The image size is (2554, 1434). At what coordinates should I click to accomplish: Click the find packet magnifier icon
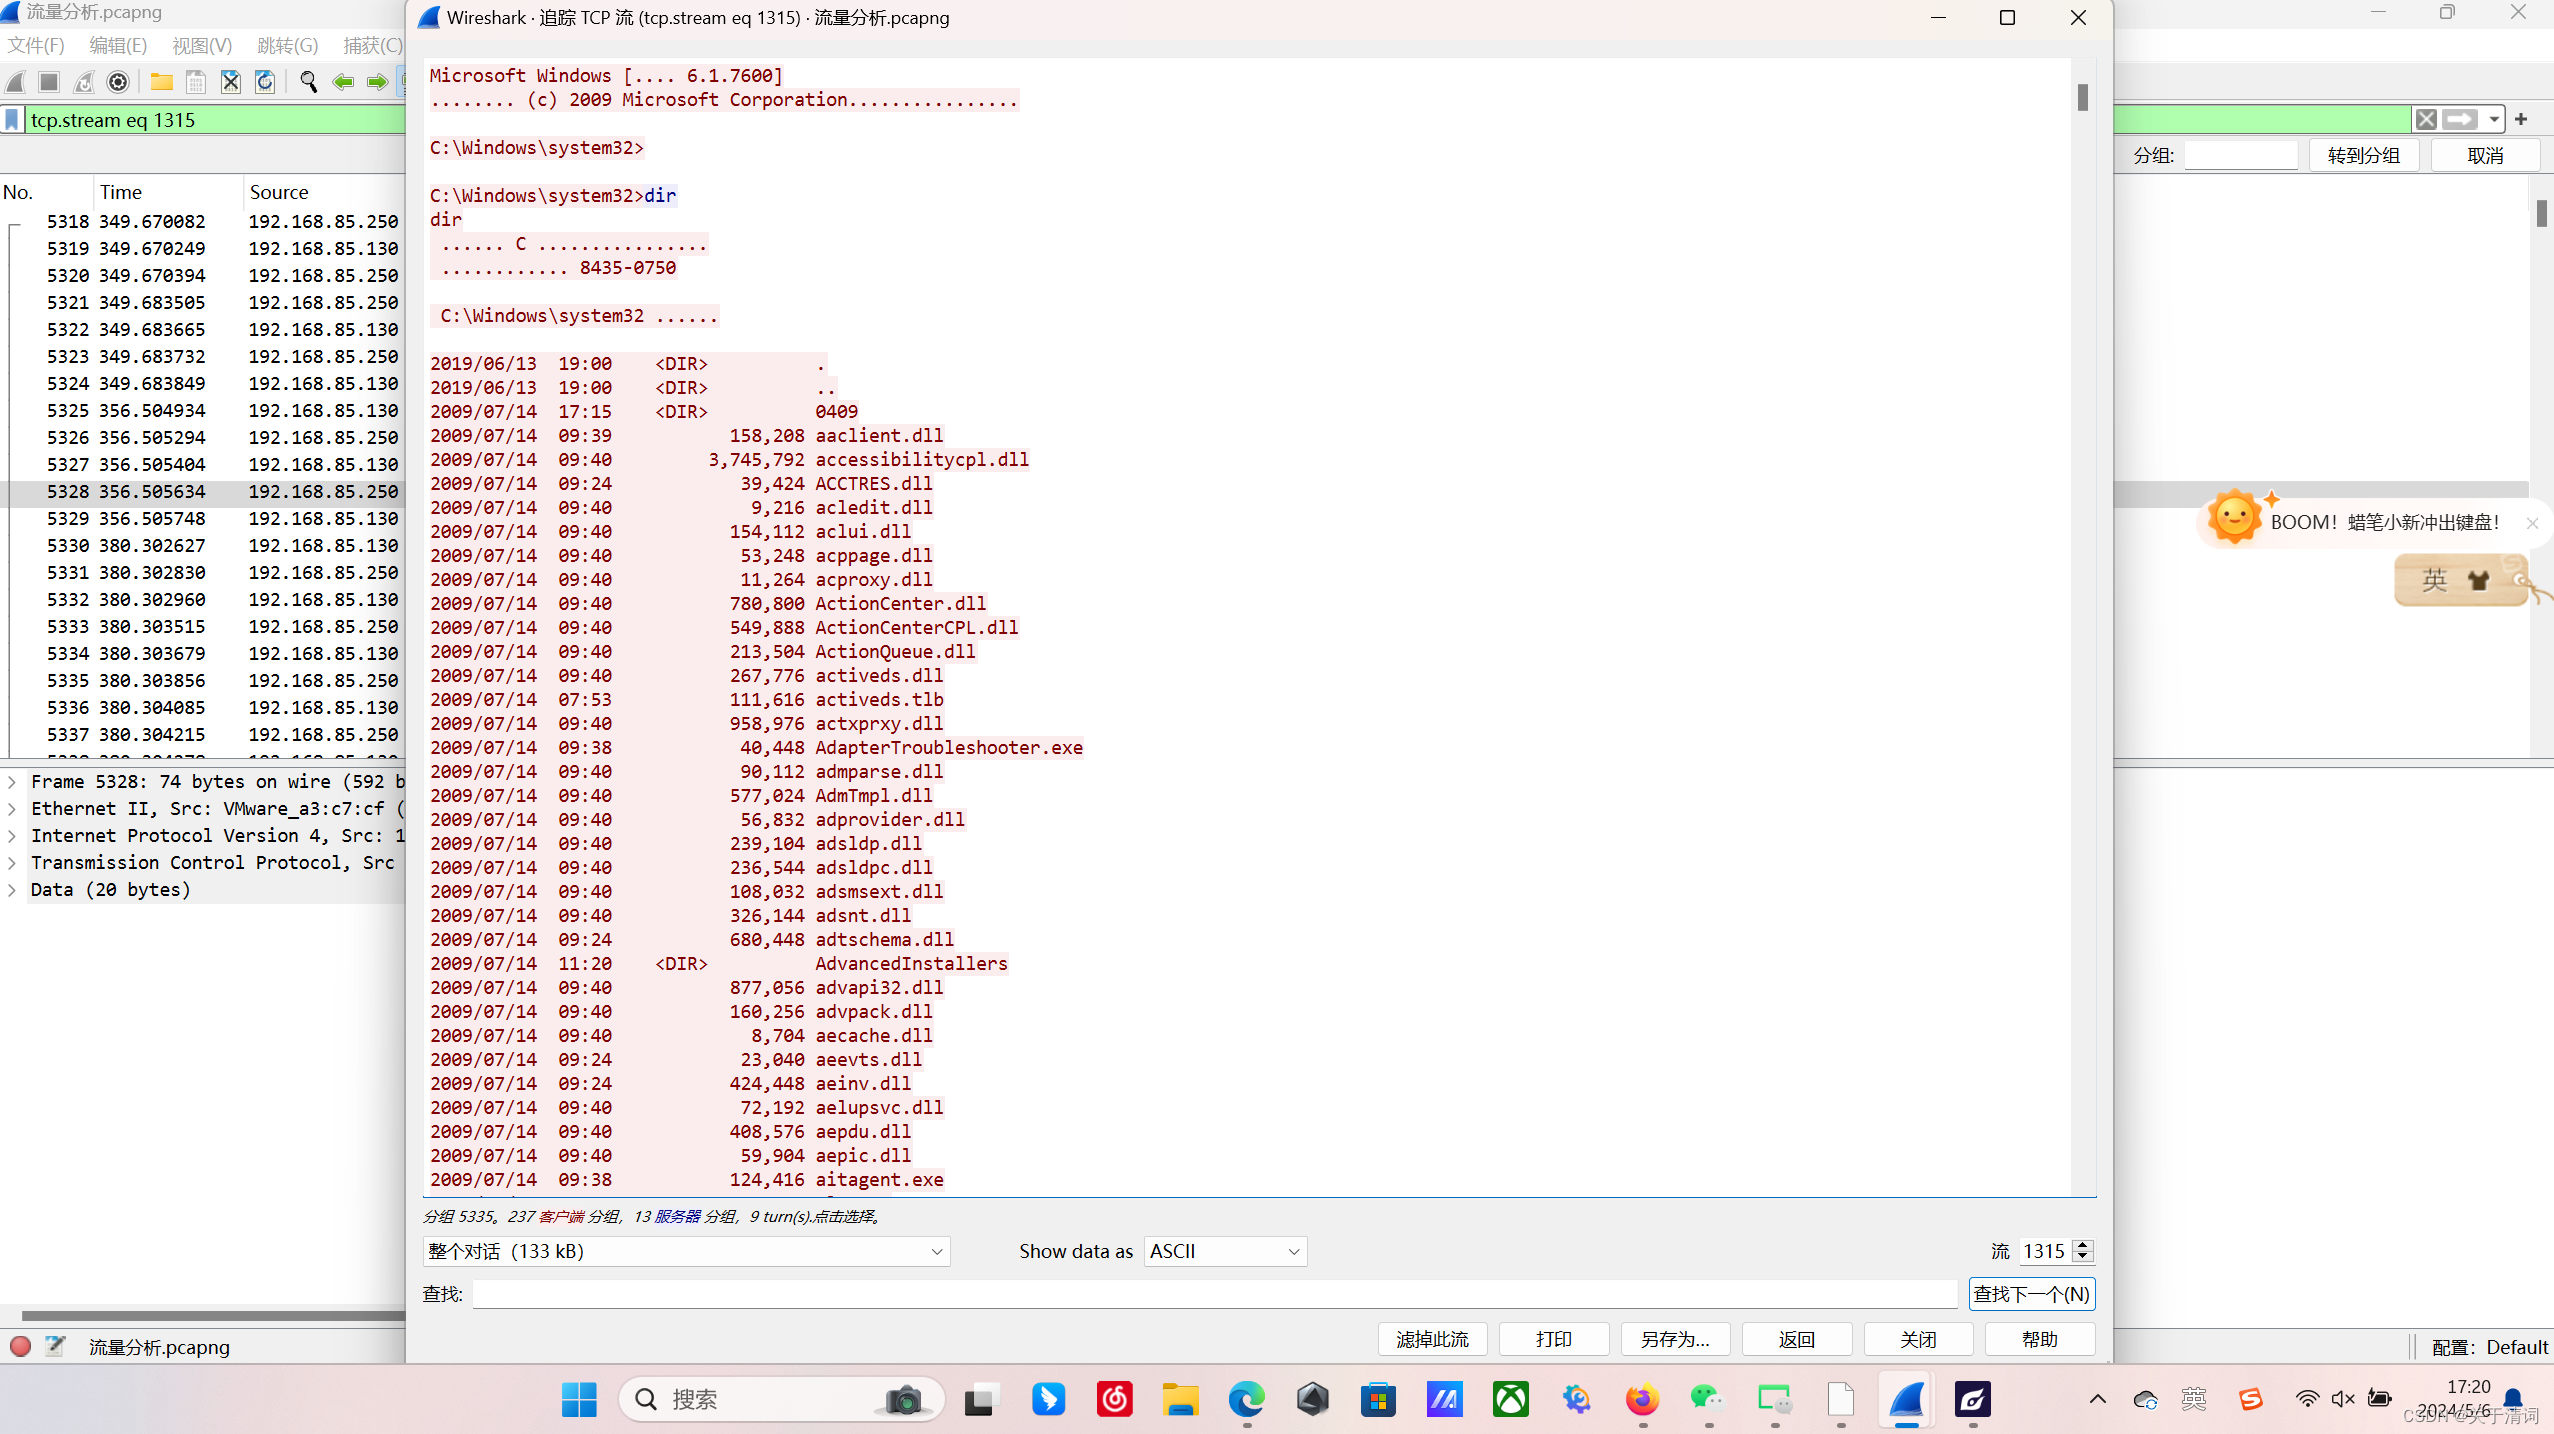[x=308, y=82]
